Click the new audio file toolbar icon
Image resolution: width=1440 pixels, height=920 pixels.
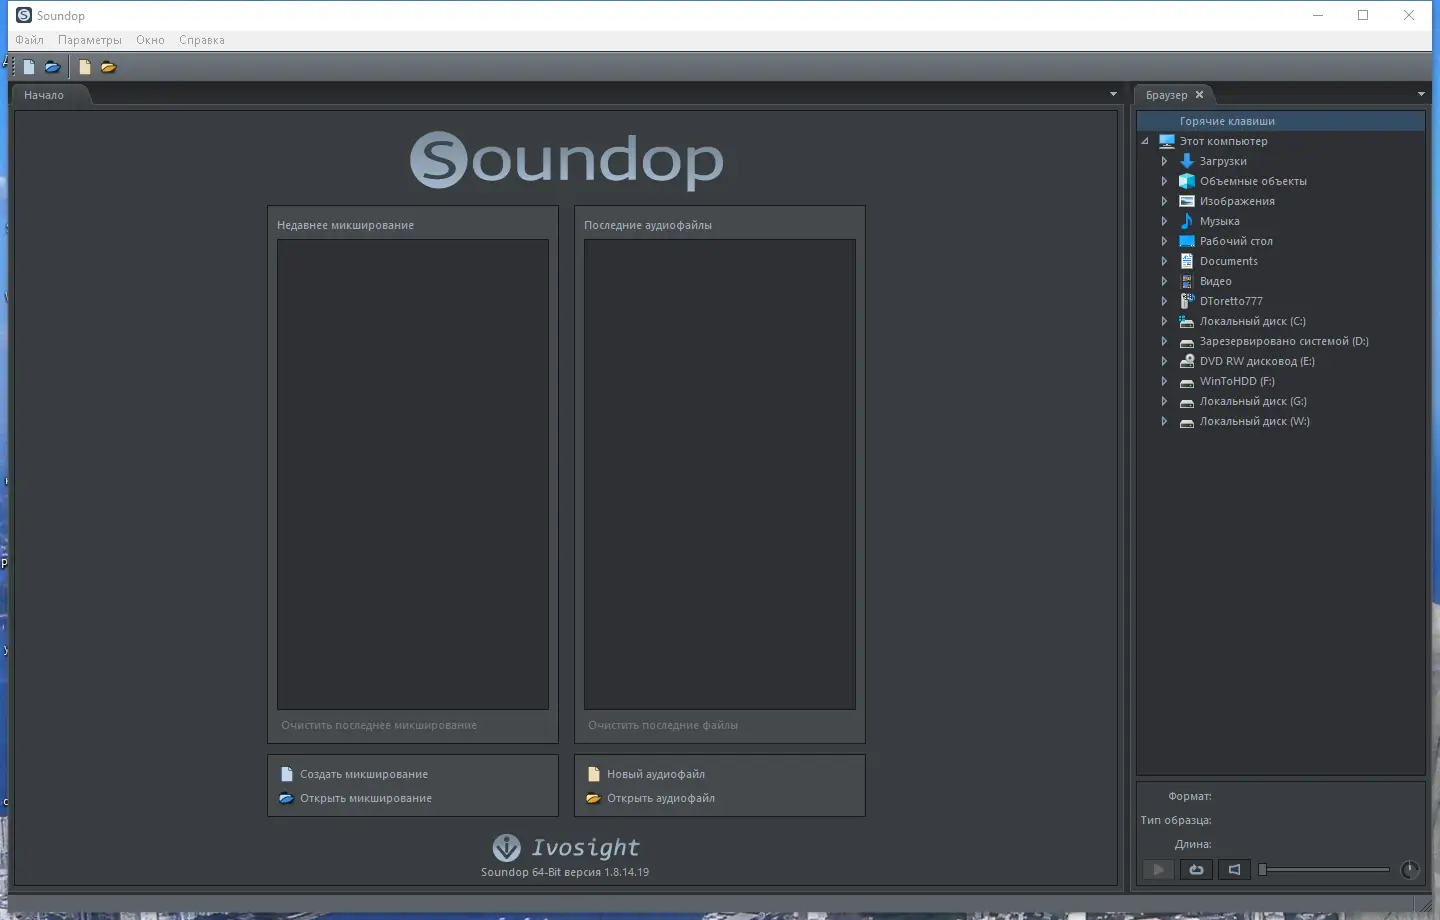point(85,67)
